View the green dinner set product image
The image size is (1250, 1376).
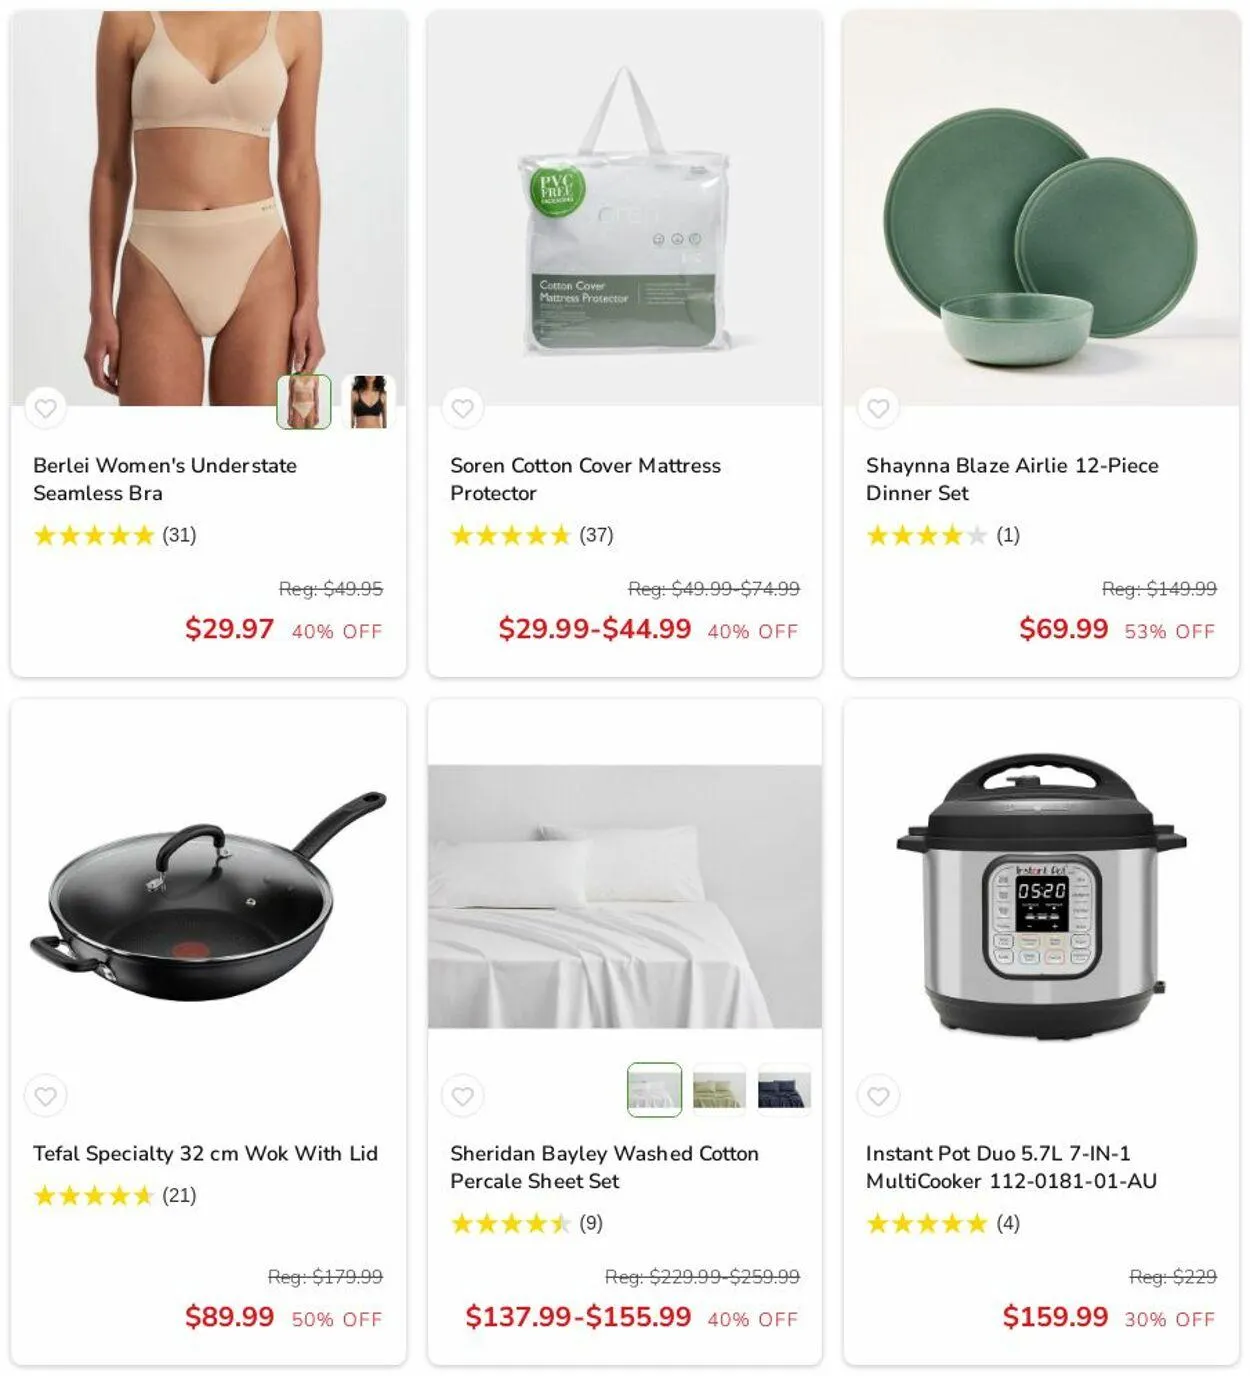click(x=1041, y=209)
